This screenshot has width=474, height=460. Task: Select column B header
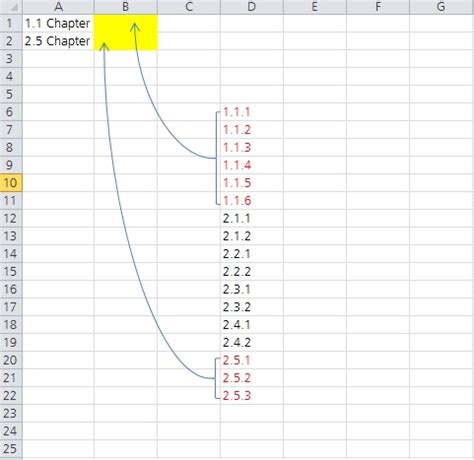pyautogui.click(x=126, y=7)
